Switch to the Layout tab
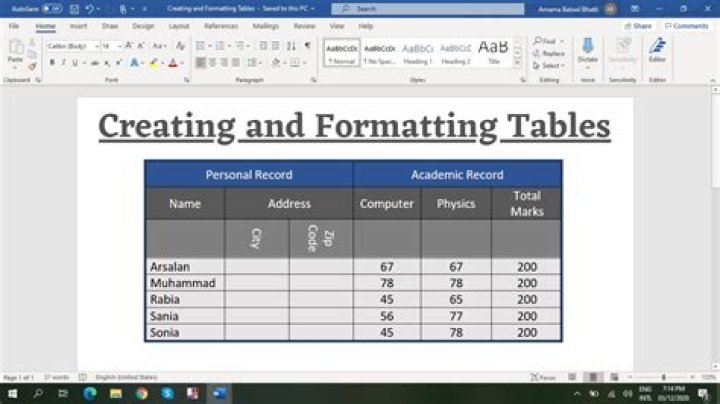The height and width of the screenshot is (404, 720). point(179,26)
